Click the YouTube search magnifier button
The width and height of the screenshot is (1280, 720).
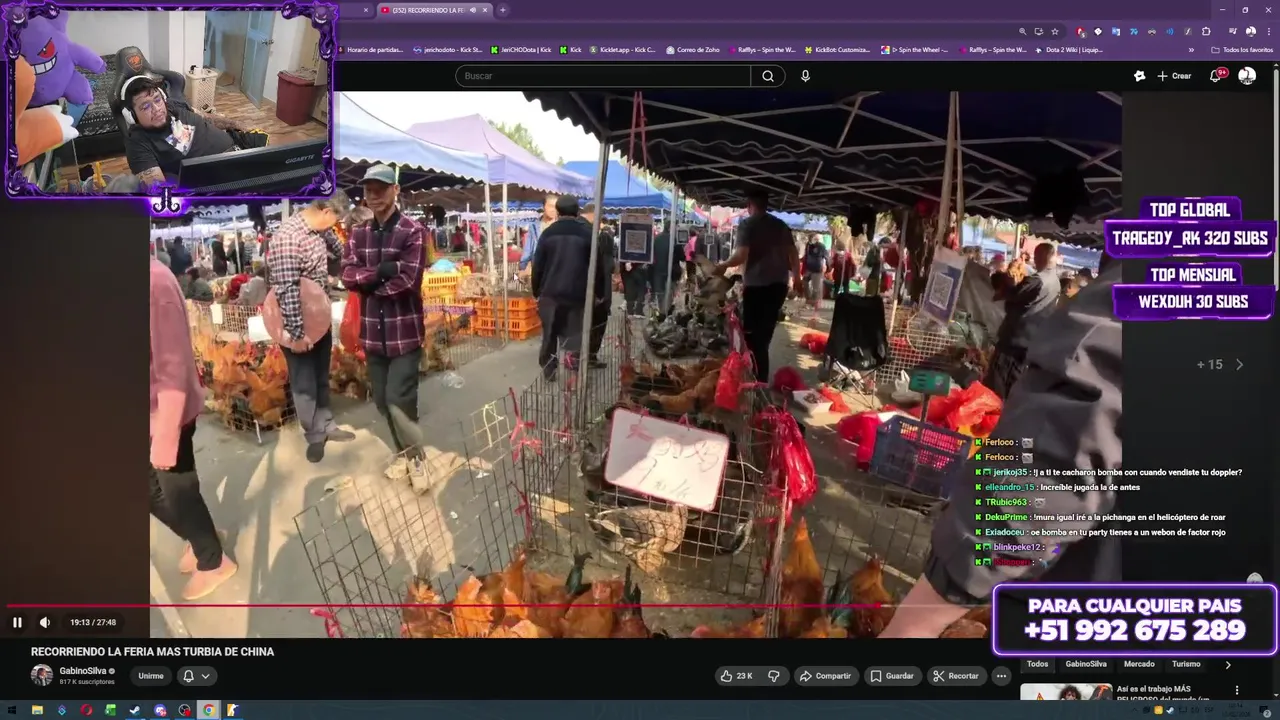point(768,76)
